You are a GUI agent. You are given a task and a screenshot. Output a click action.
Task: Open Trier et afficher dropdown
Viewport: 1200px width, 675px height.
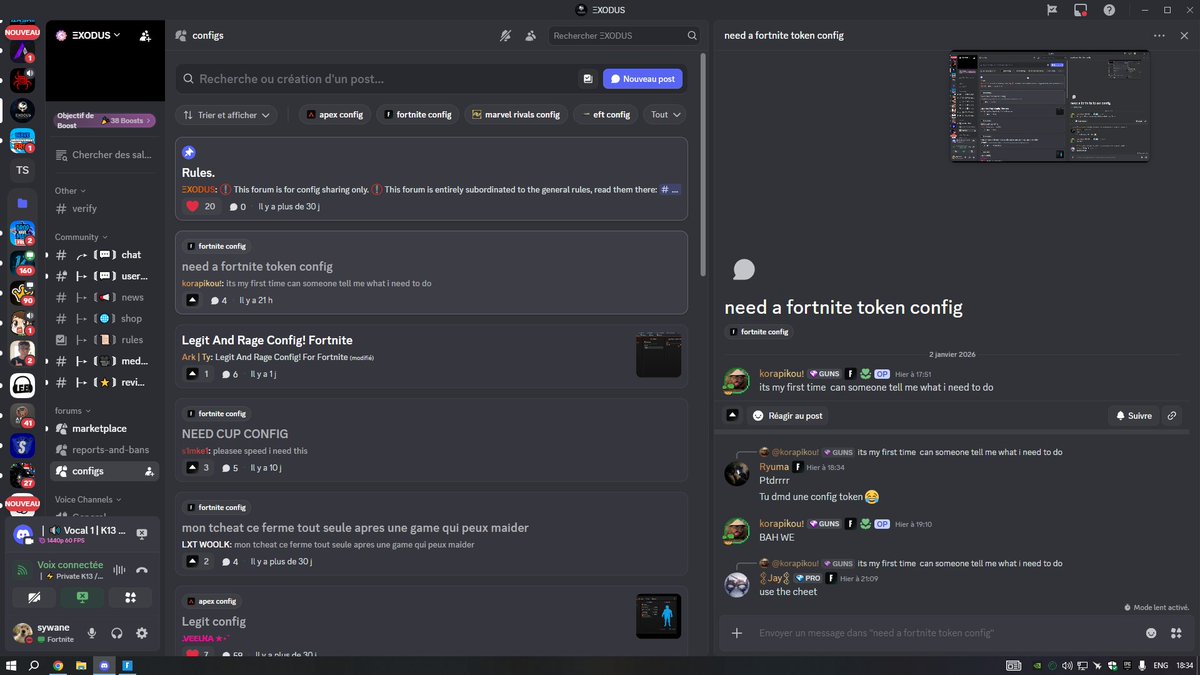[226, 115]
